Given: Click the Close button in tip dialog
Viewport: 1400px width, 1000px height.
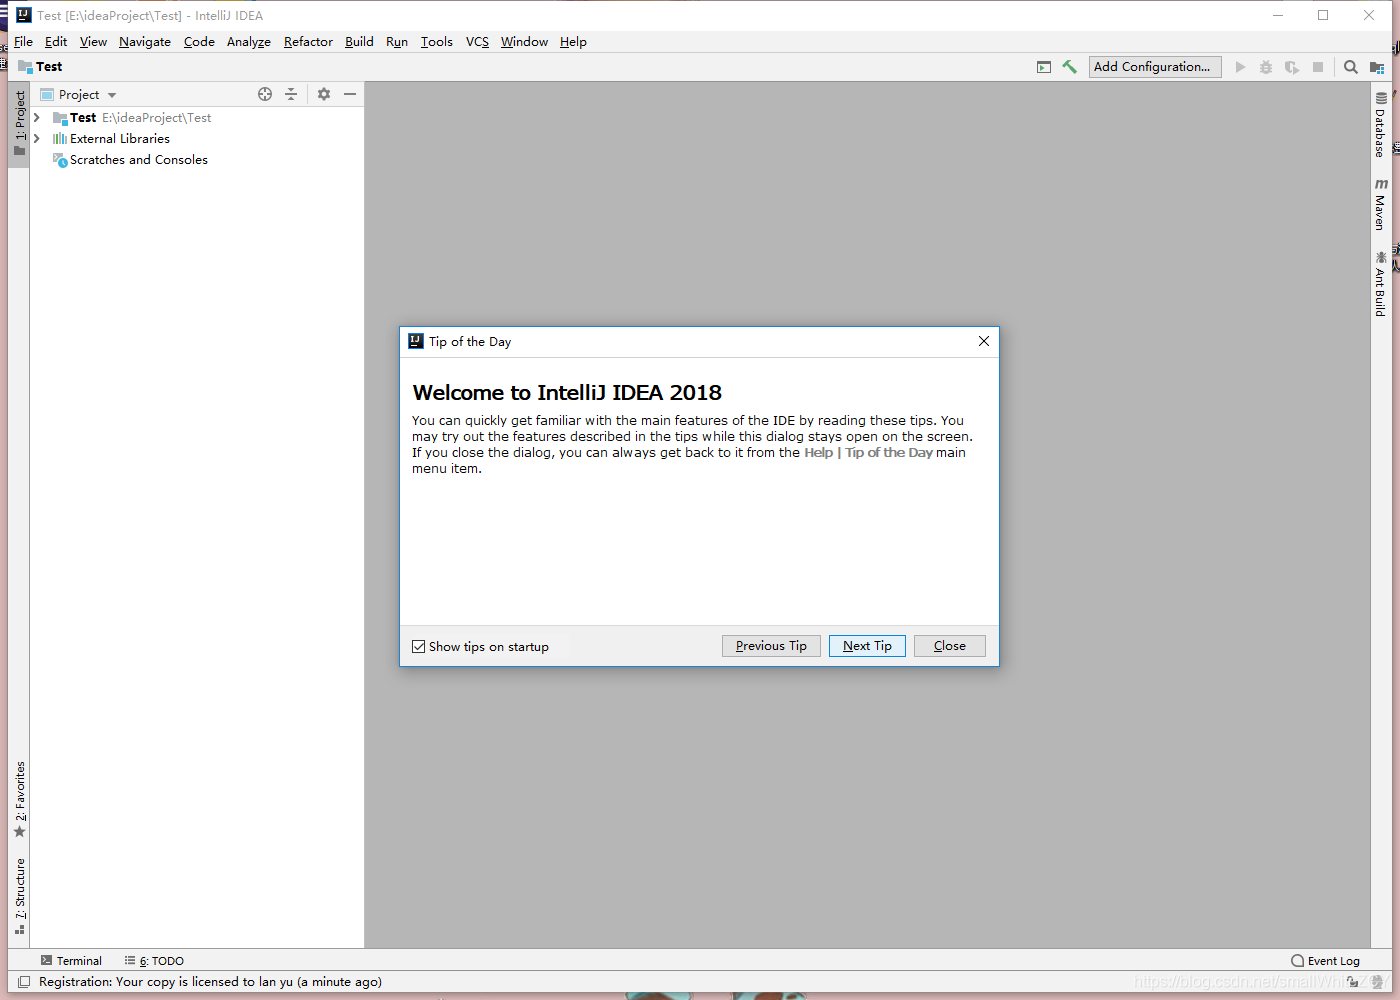Looking at the screenshot, I should point(950,646).
